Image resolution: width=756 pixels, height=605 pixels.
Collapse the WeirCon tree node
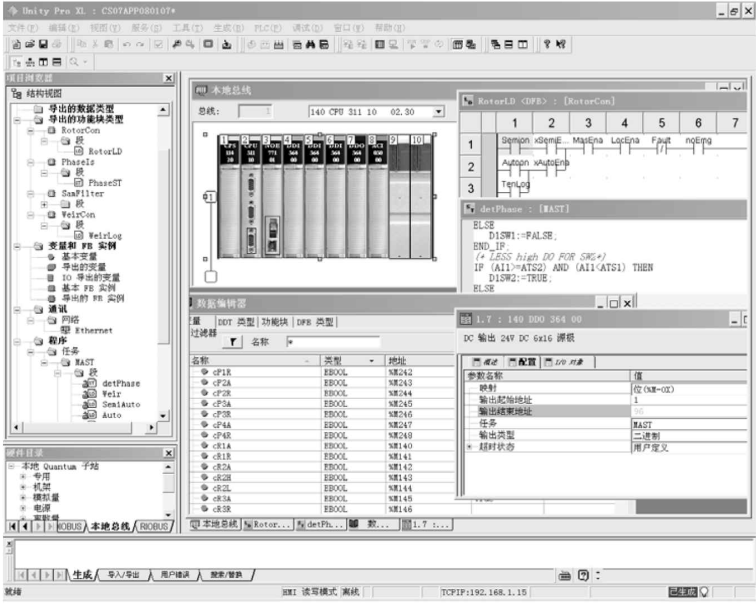(x=30, y=215)
